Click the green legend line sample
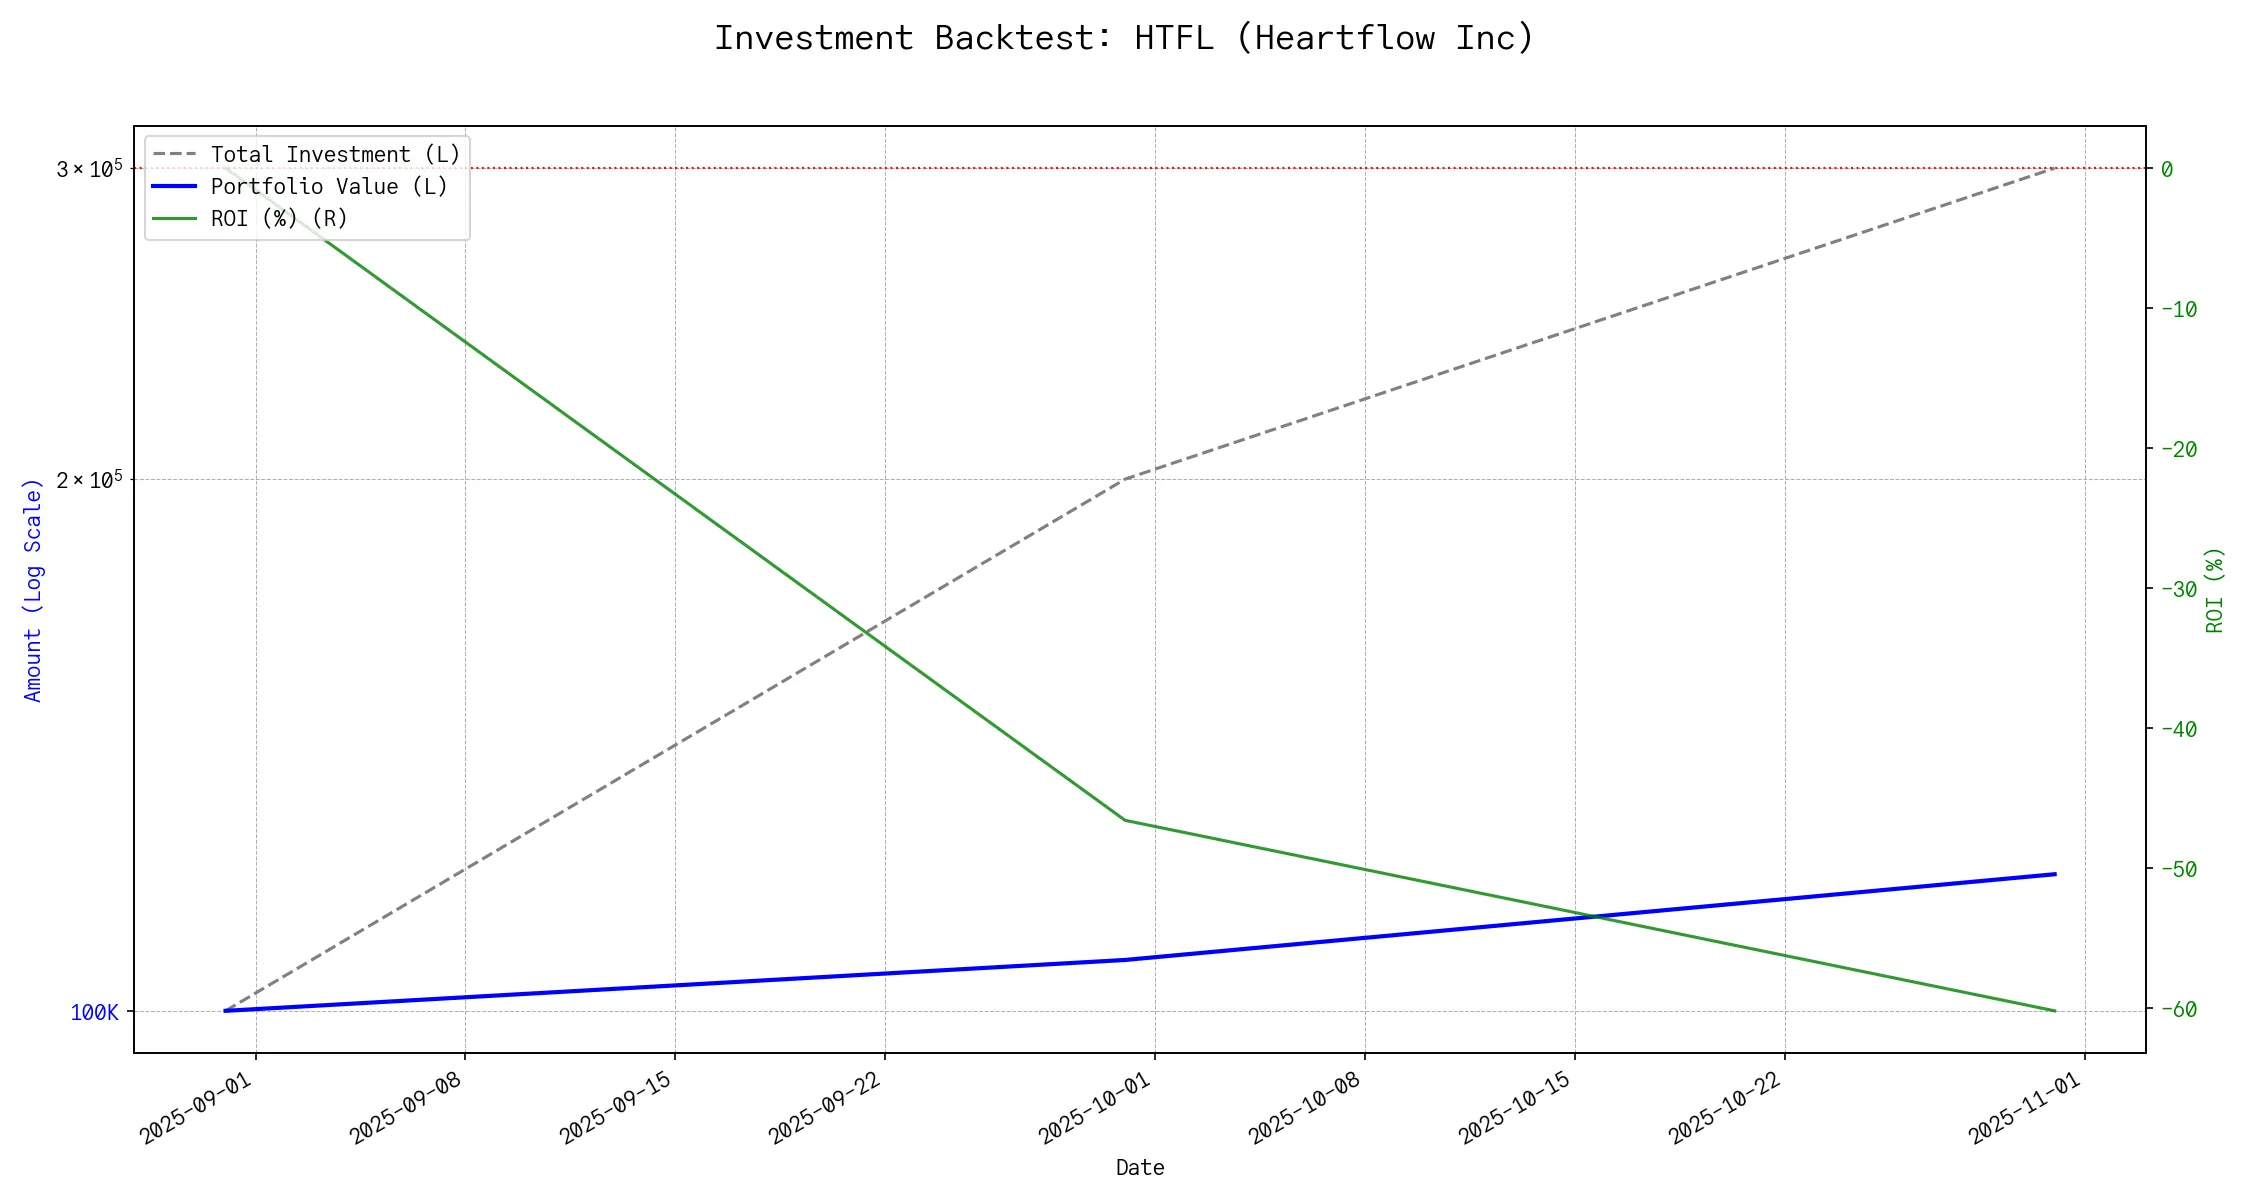This screenshot has height=1200, width=2250. point(174,218)
